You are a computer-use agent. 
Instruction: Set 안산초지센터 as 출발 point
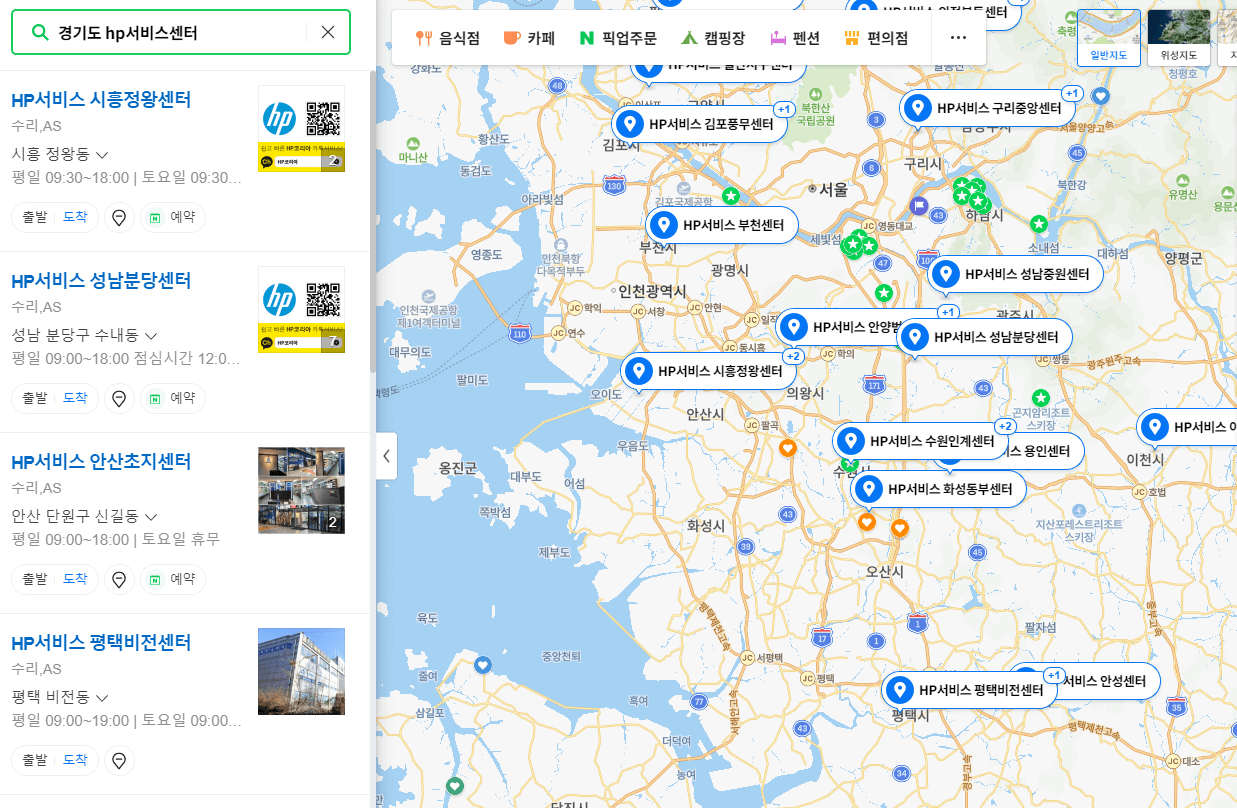(34, 578)
